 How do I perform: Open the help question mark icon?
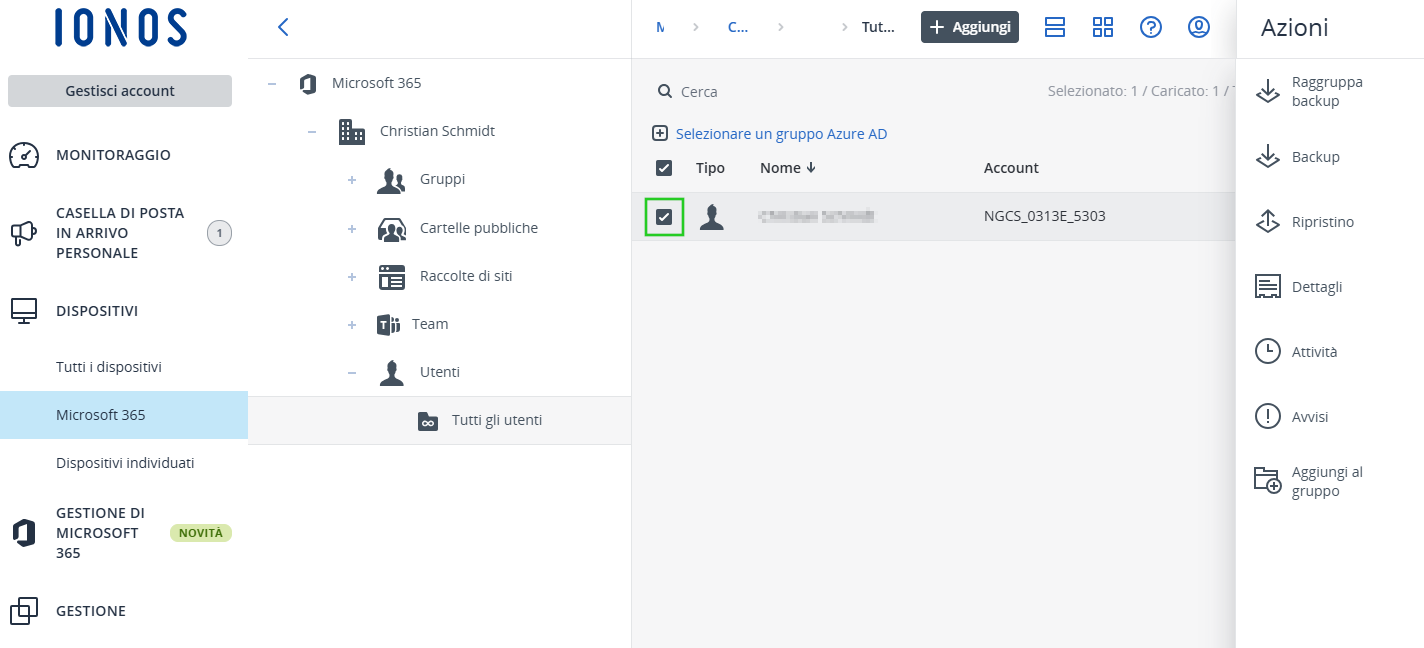[x=1150, y=28]
